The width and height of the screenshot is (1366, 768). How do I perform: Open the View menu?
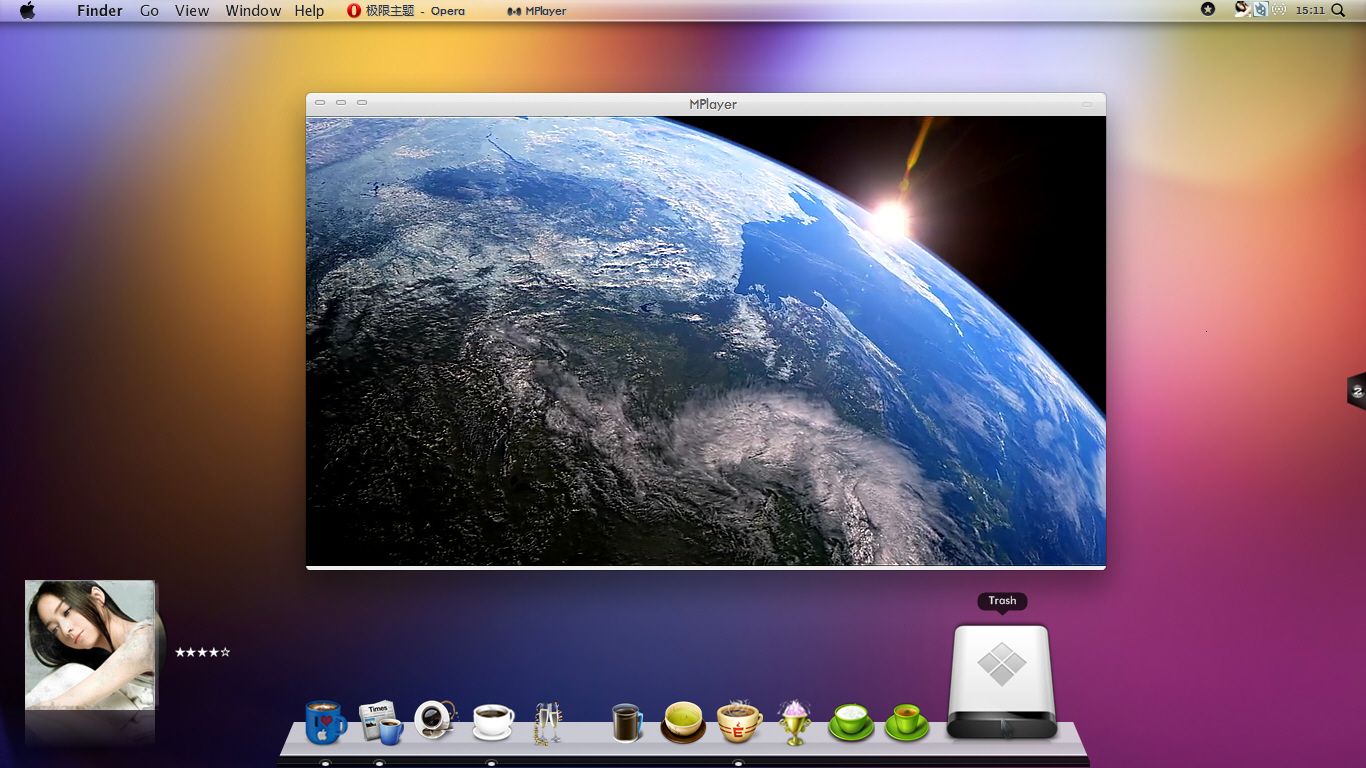pos(192,11)
